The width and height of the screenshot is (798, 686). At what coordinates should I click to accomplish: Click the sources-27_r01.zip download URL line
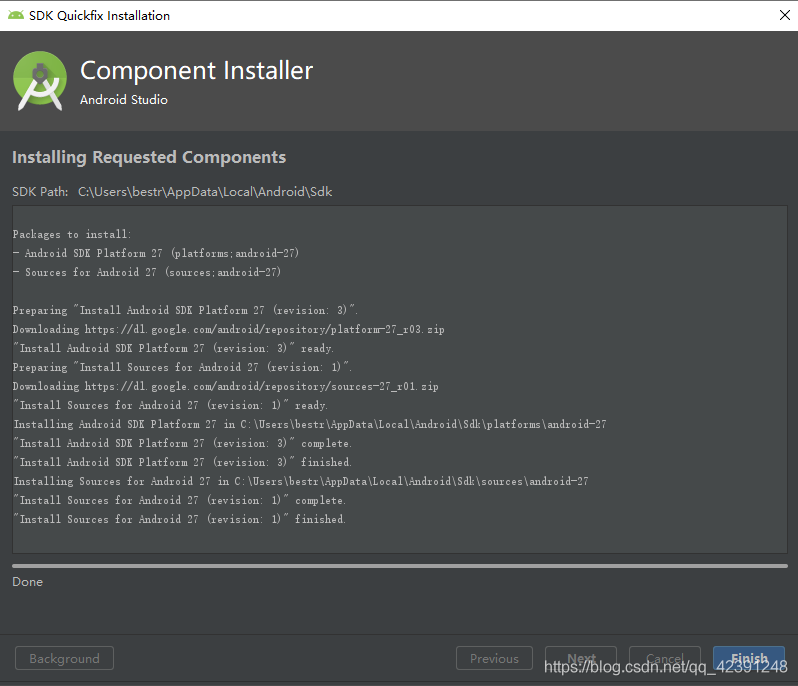225,386
